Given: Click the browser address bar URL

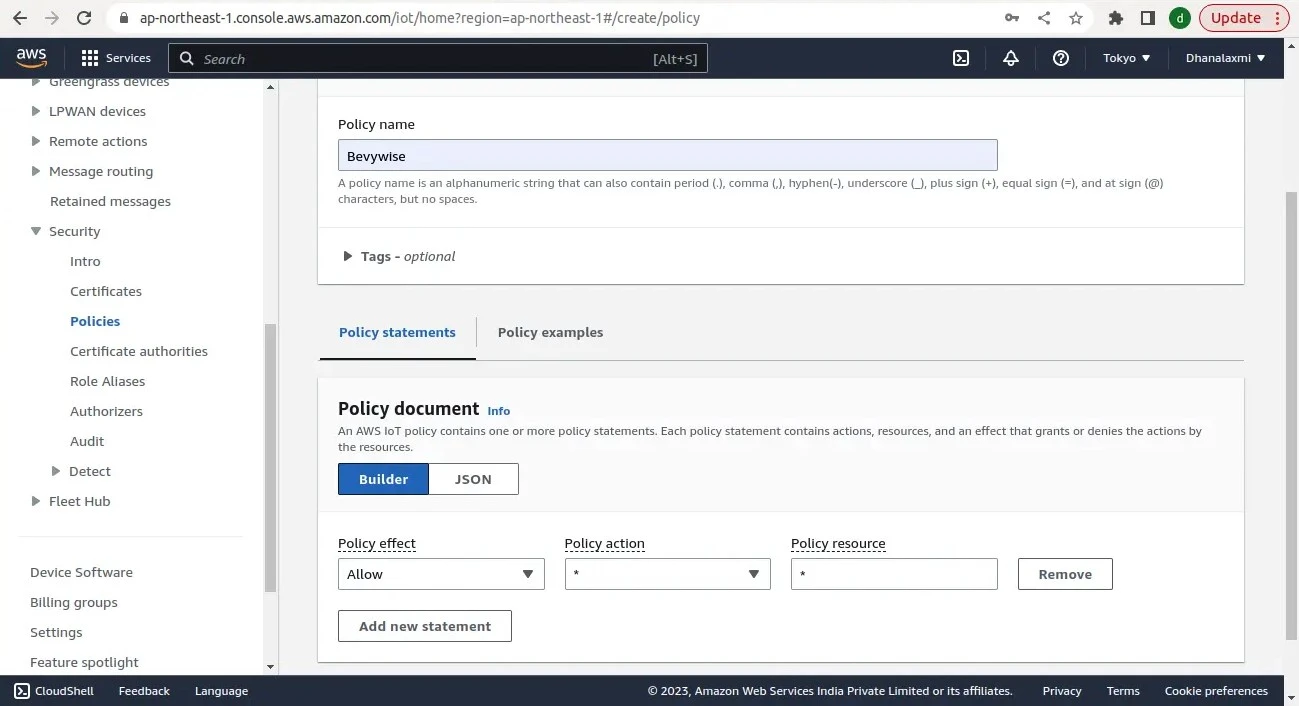Looking at the screenshot, I should 420,18.
